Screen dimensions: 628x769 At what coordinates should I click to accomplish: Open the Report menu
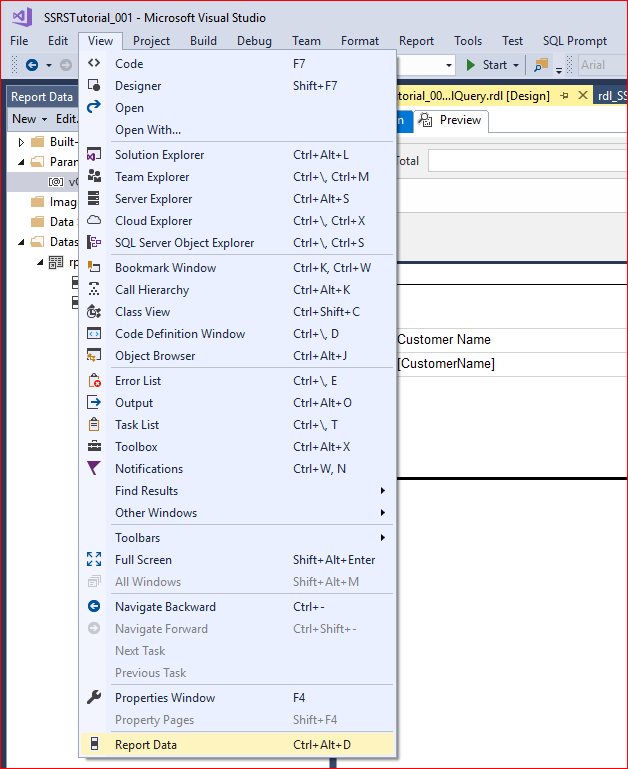(x=416, y=41)
